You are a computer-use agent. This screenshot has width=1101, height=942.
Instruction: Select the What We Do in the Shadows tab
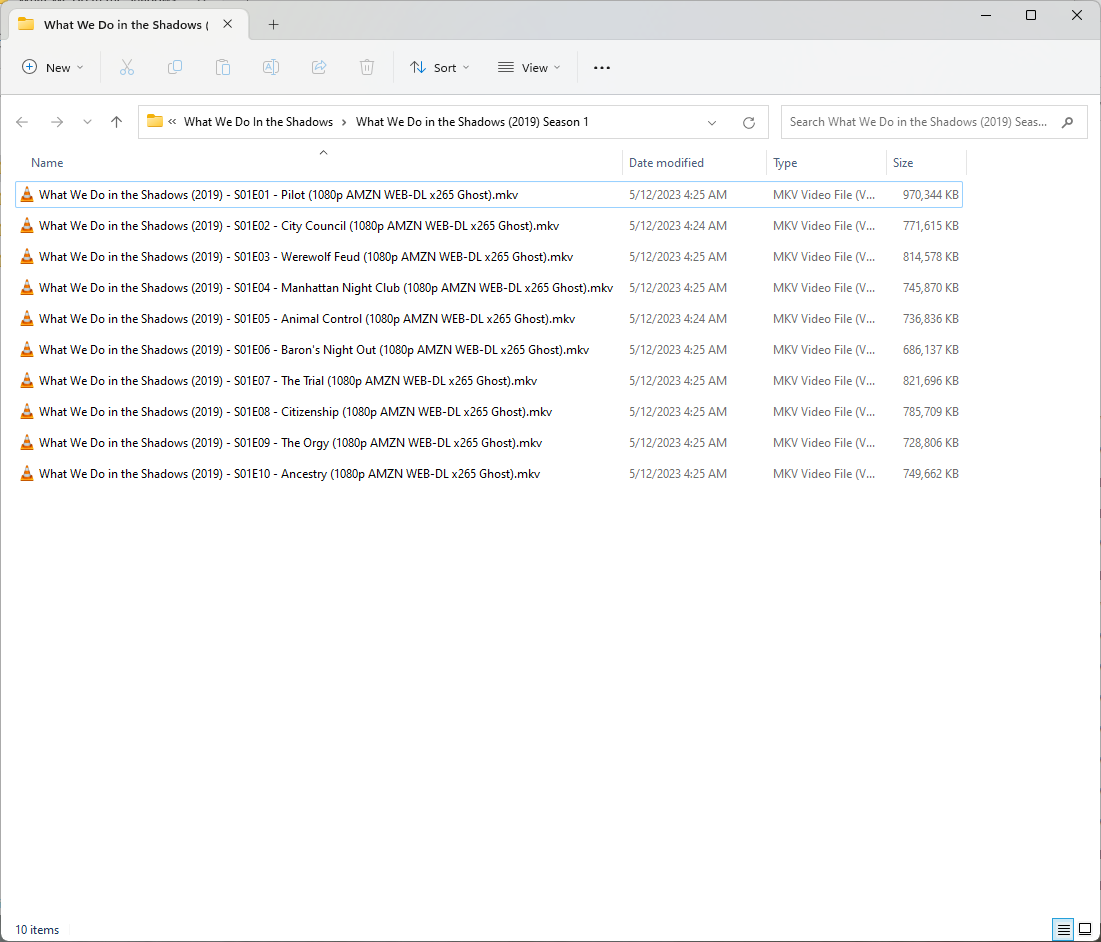(126, 25)
